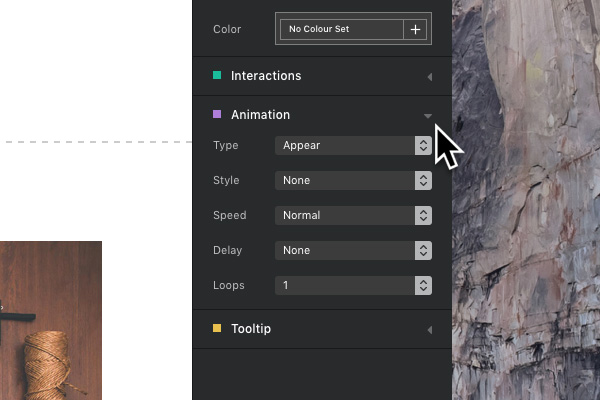This screenshot has width=600, height=400.
Task: Click the No Colour Set swatch field
Action: coord(342,29)
